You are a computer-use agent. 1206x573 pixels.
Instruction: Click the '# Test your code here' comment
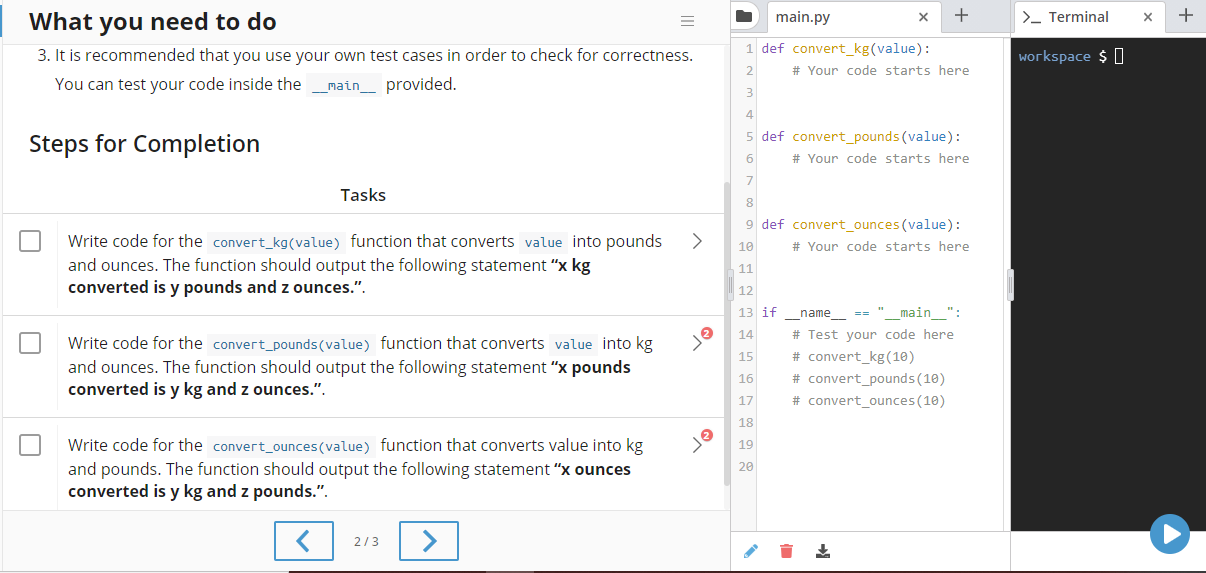(873, 334)
